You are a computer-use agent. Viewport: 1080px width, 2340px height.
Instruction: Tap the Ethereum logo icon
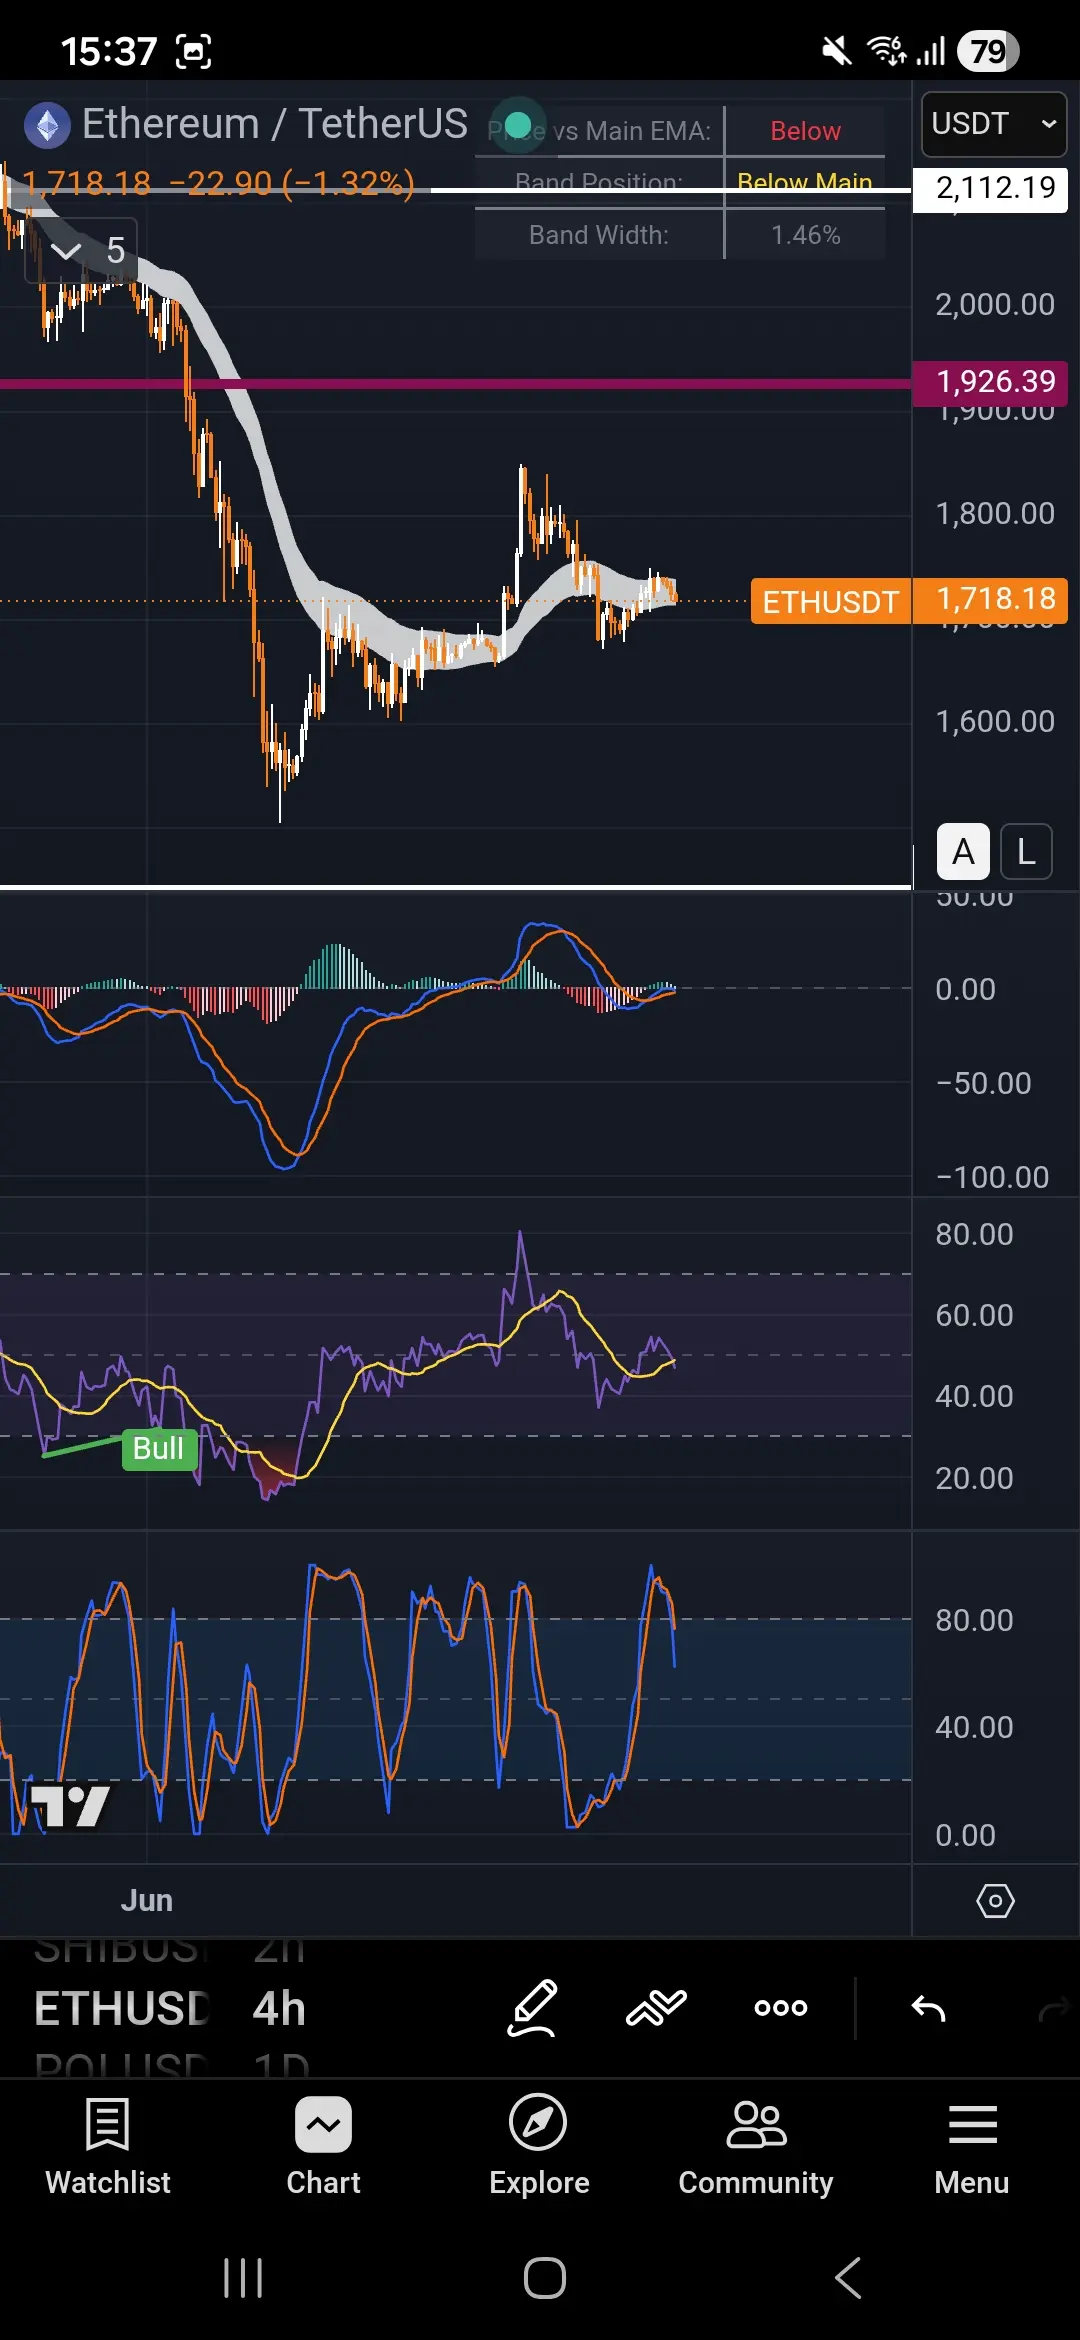point(47,125)
